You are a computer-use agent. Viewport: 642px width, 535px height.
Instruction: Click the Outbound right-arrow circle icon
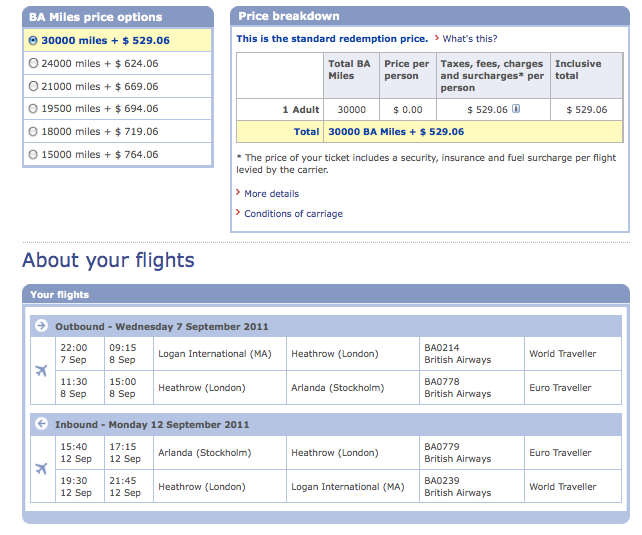tap(41, 326)
